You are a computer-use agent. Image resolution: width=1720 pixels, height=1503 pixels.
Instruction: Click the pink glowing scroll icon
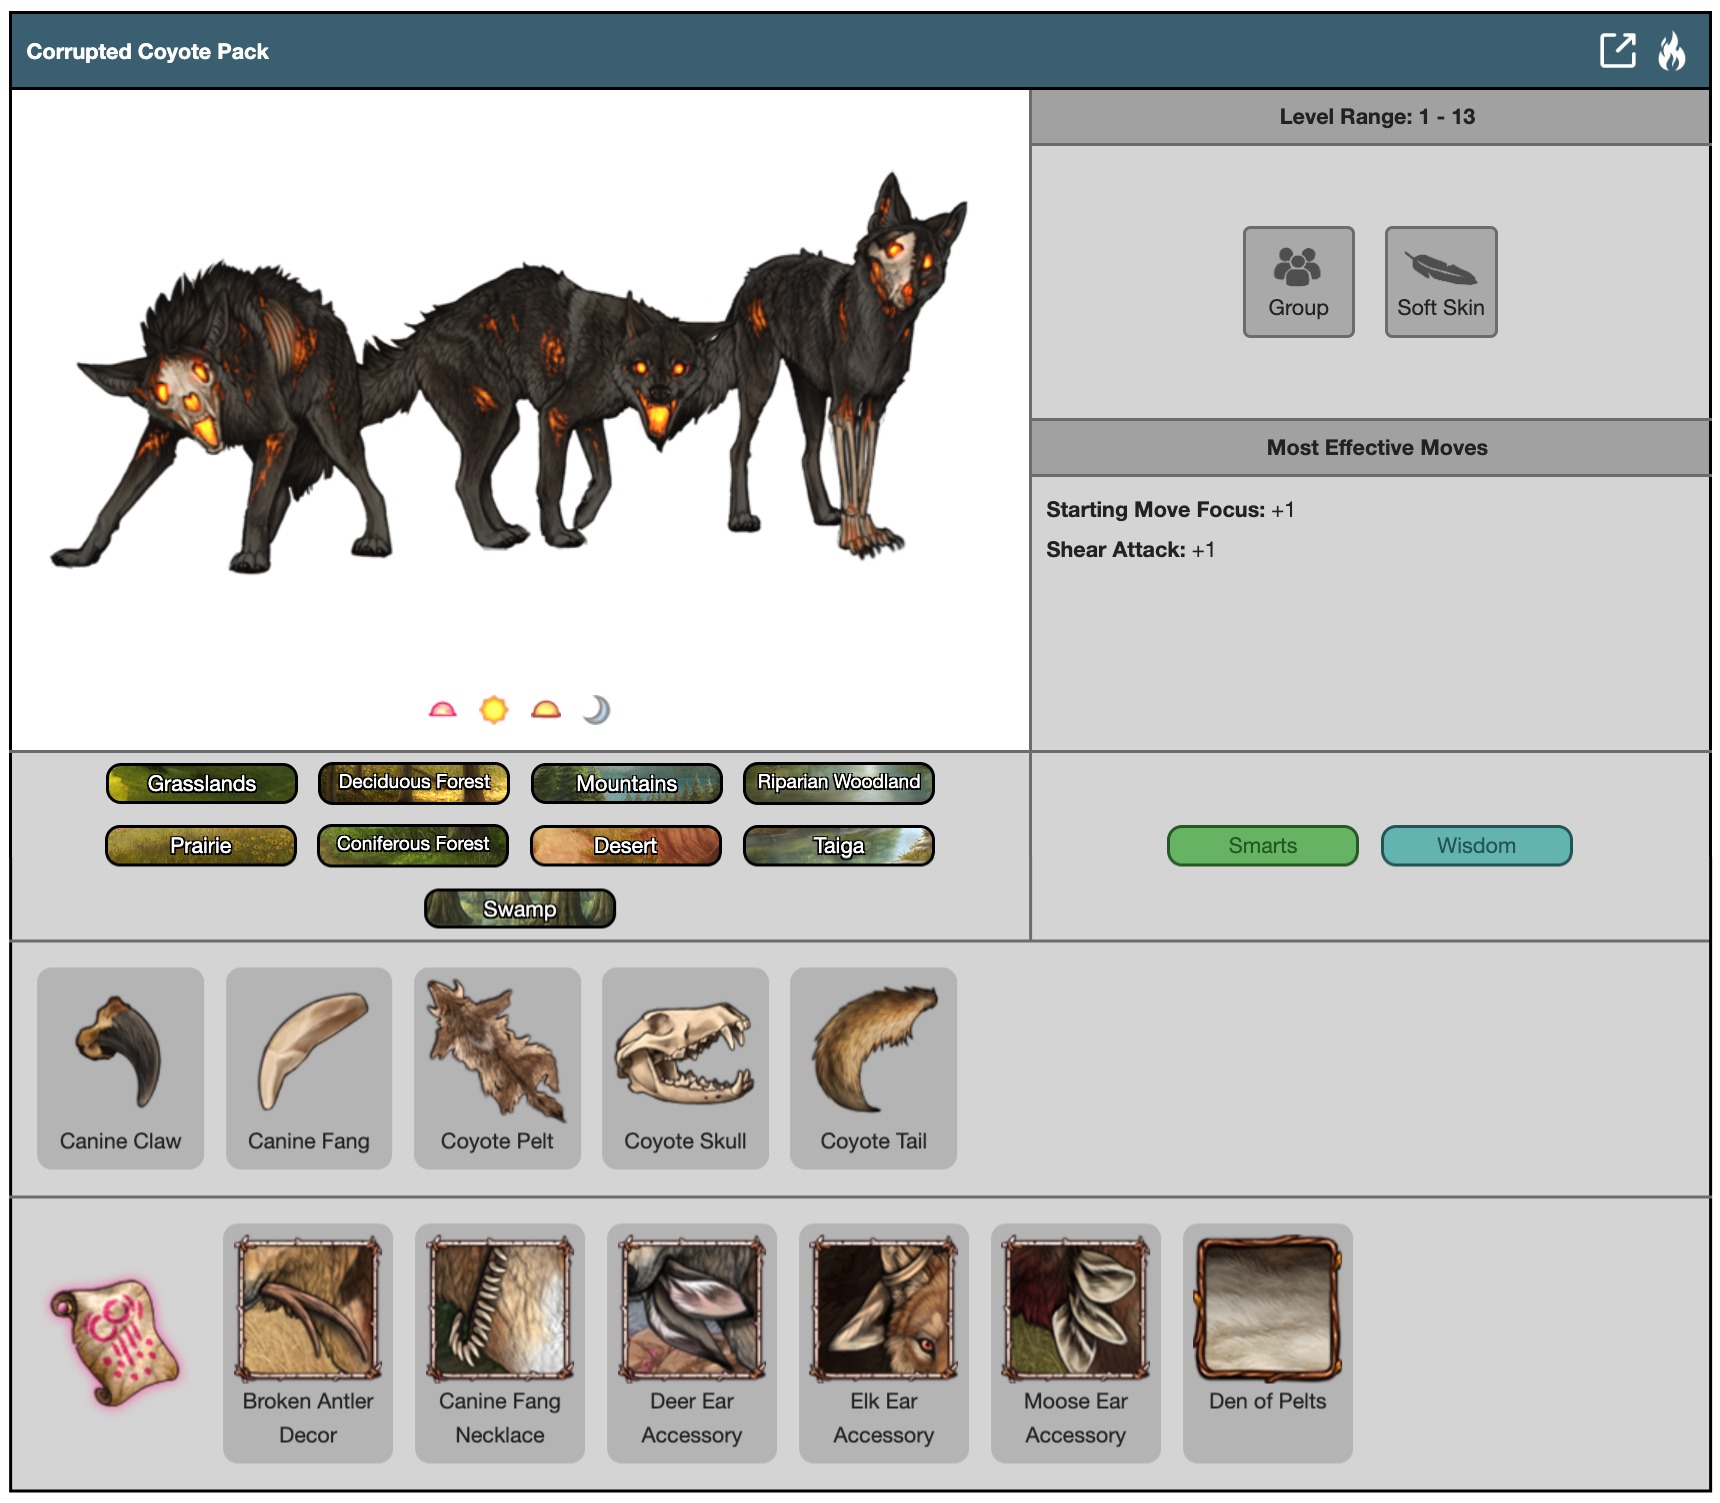coord(115,1342)
